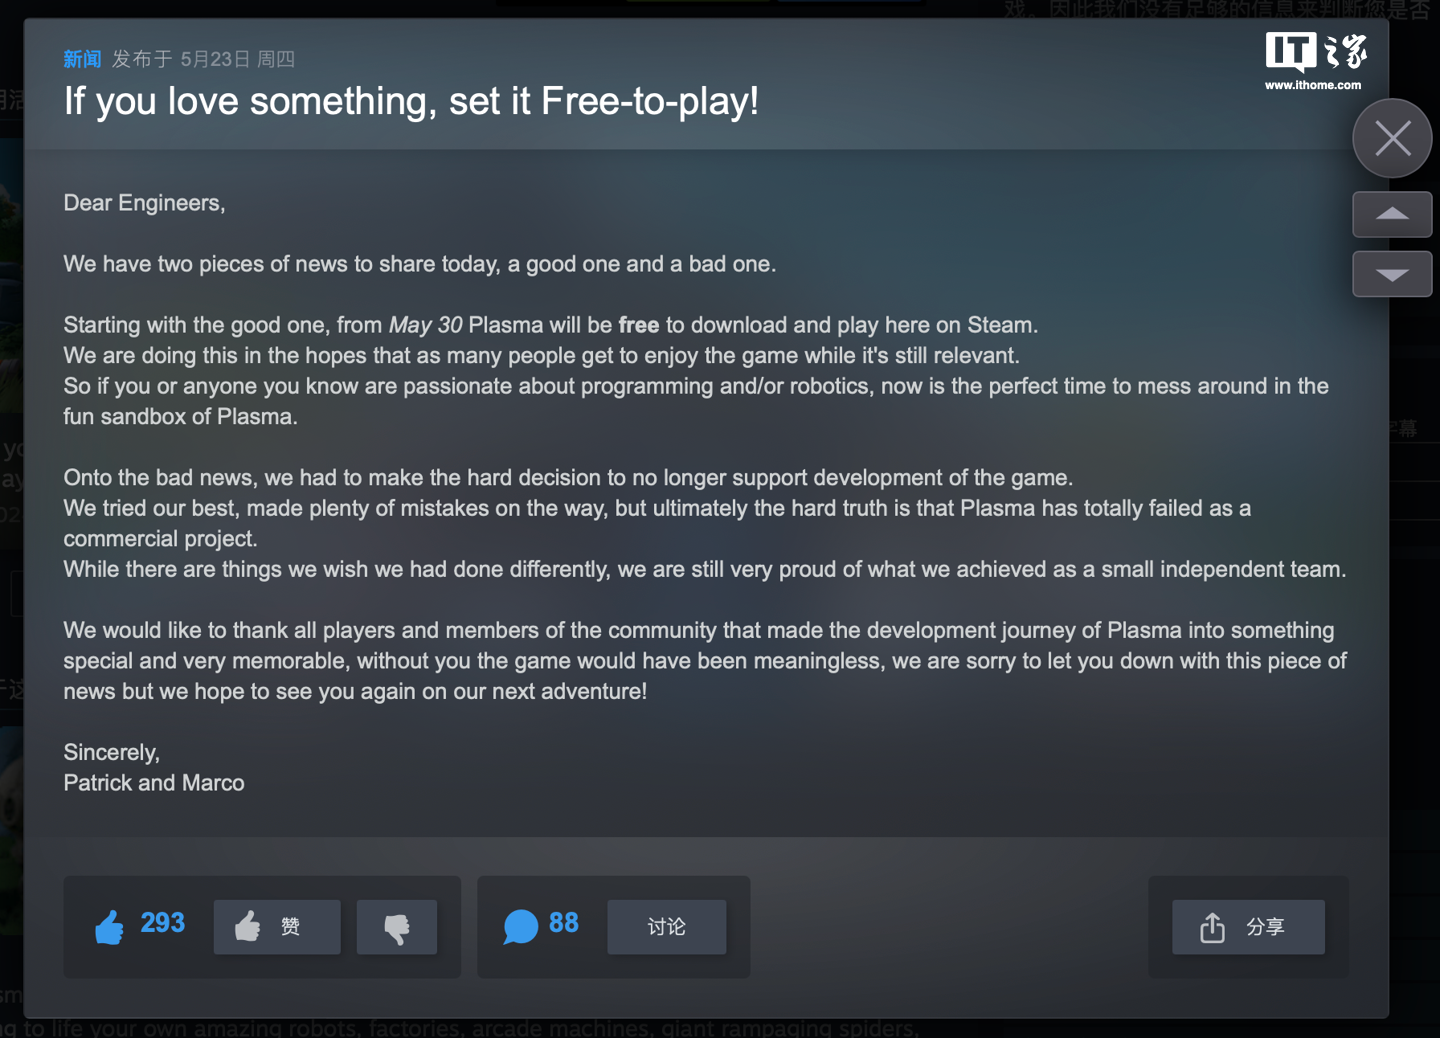Viewport: 1440px width, 1038px height.
Task: Click the italic 'May 30' date text
Action: (426, 325)
